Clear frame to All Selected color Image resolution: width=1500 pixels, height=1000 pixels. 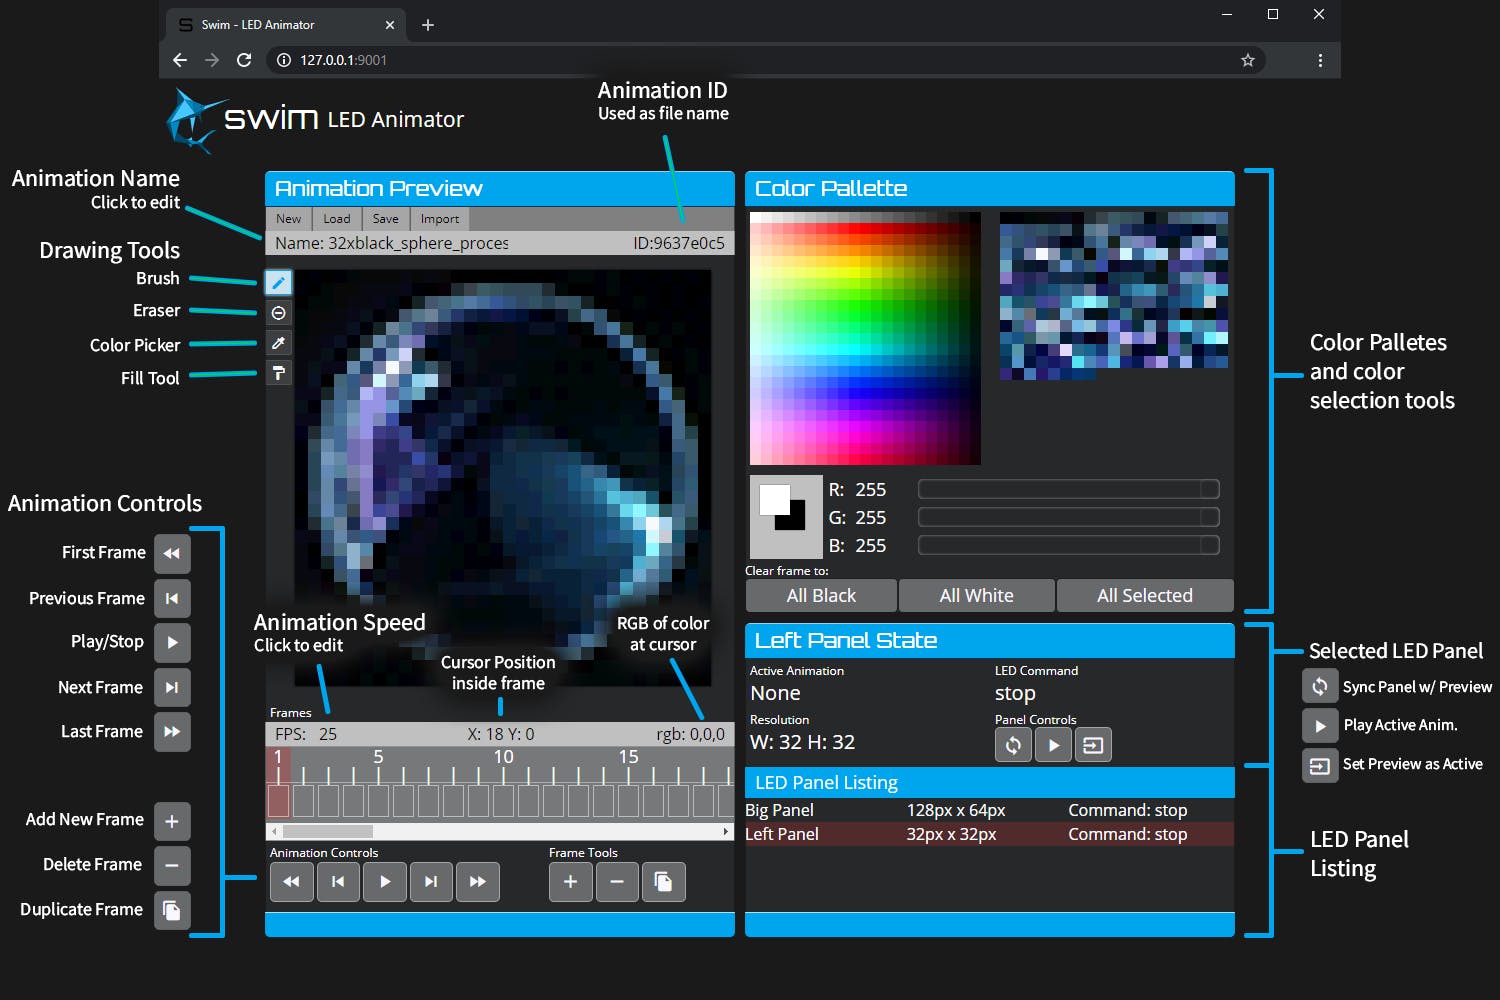point(1145,596)
